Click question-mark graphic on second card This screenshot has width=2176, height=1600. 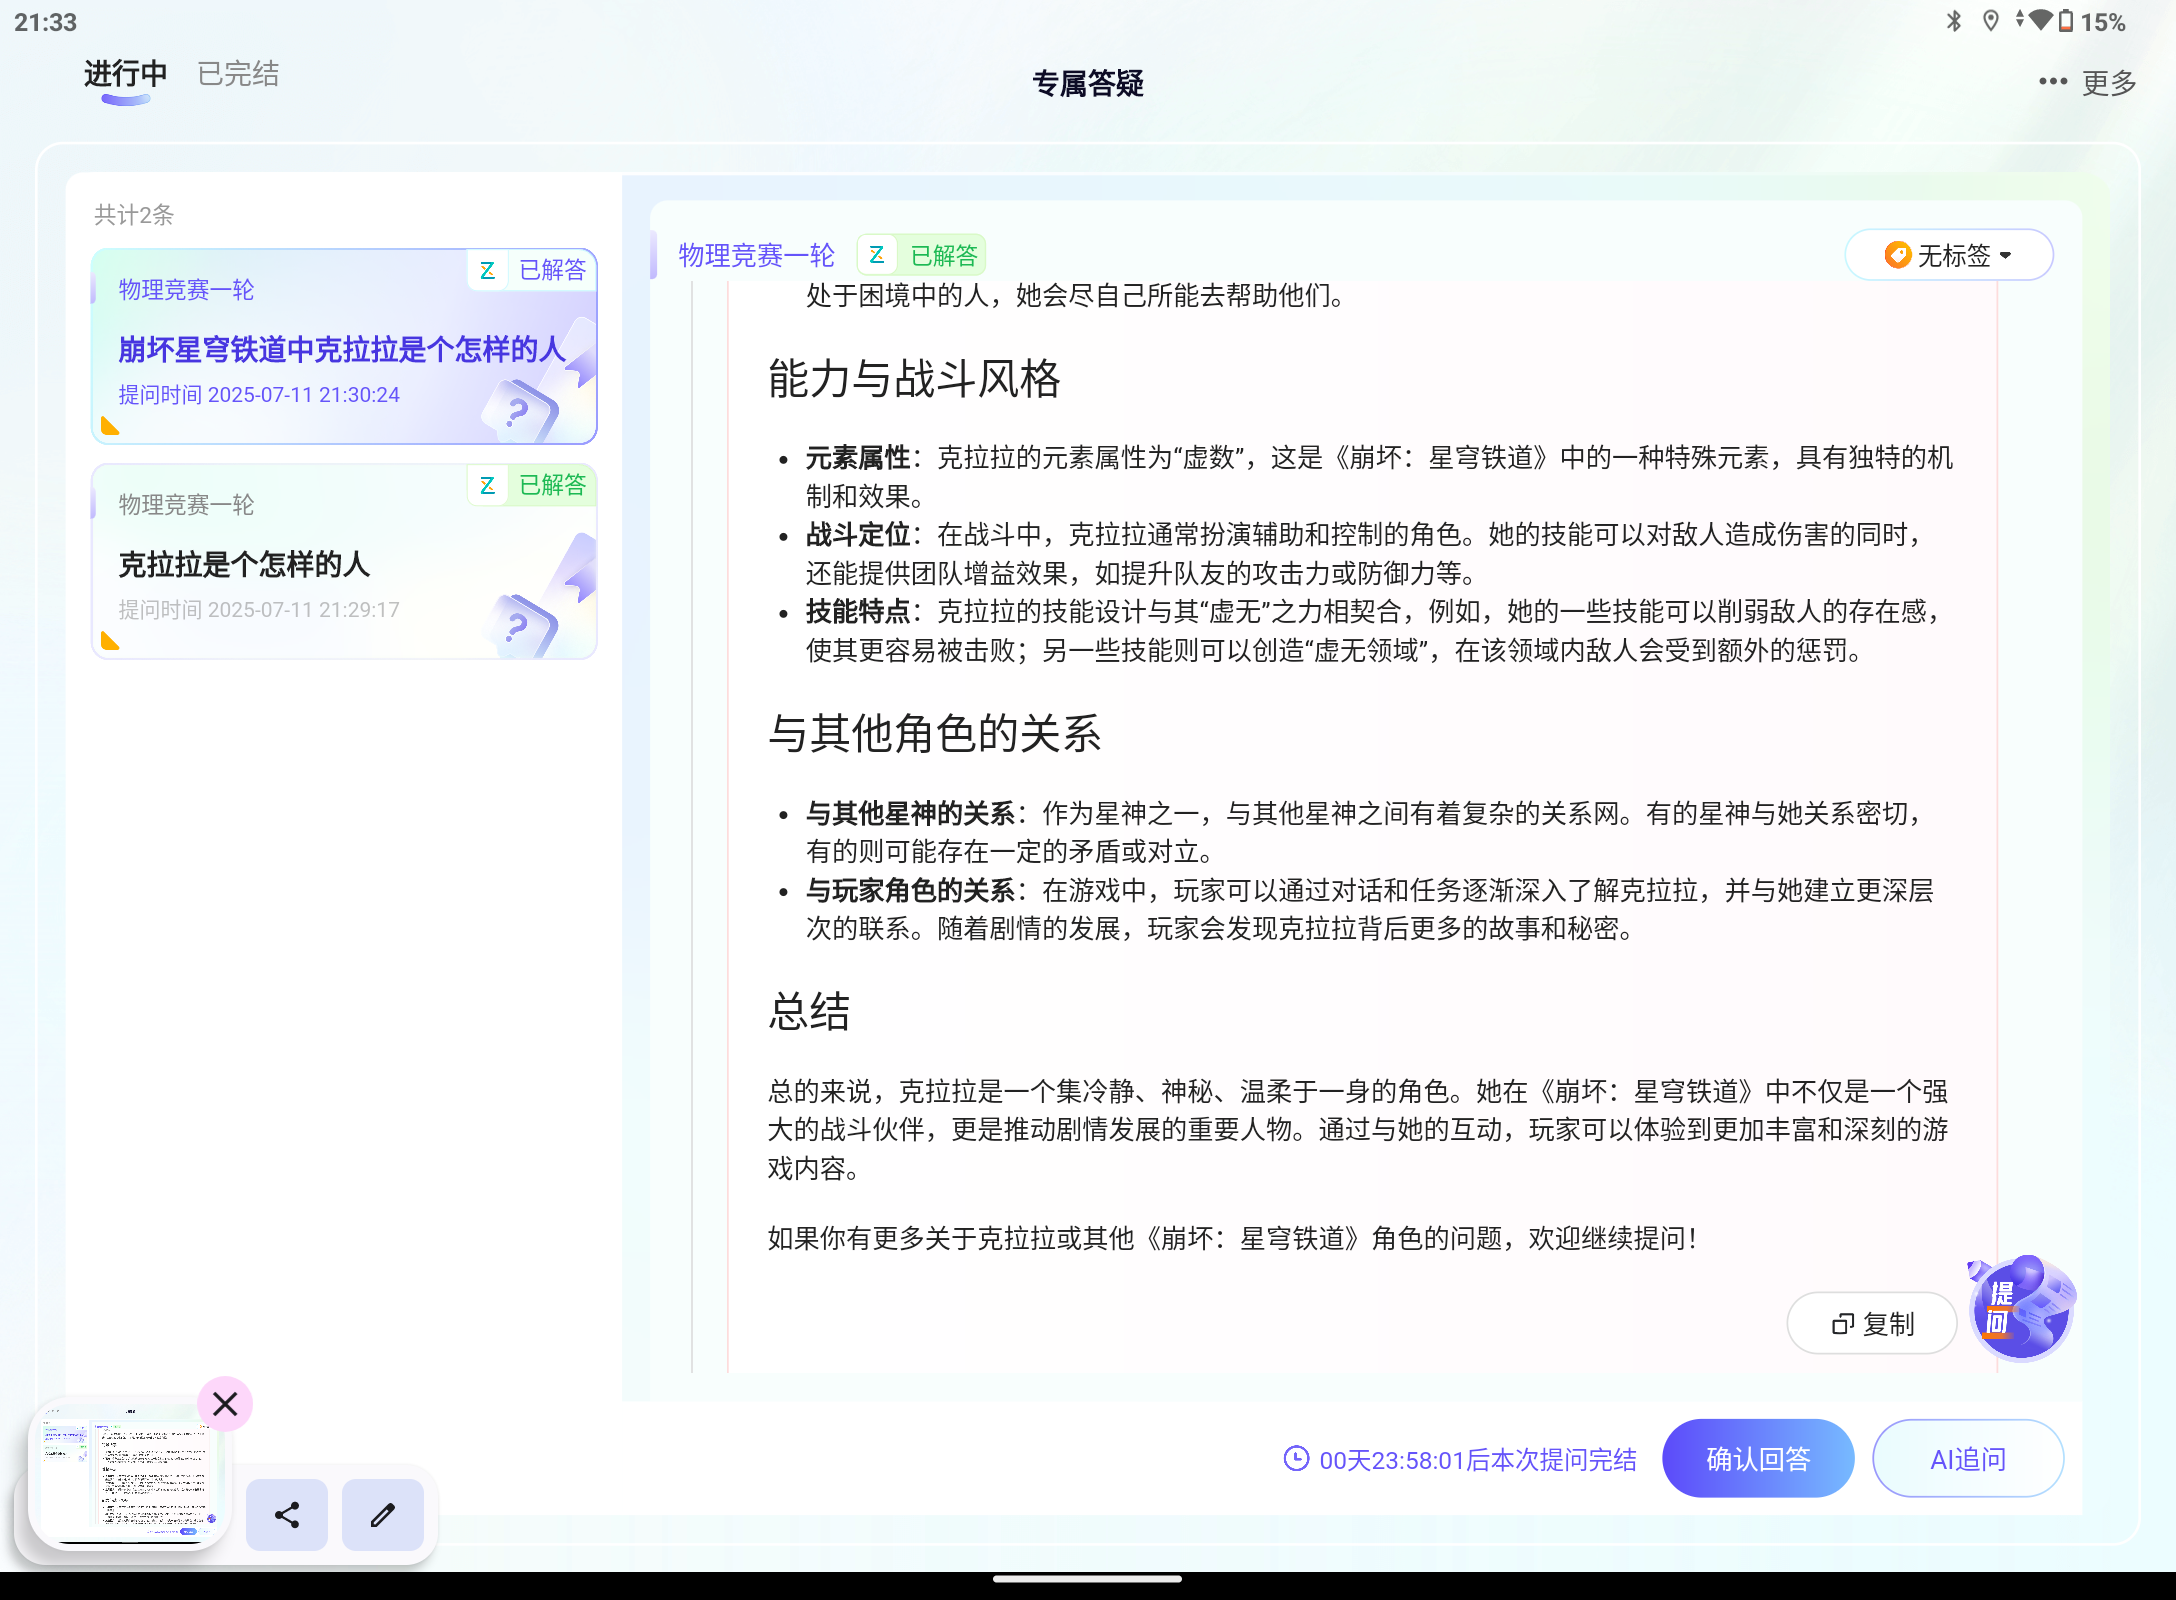[x=520, y=627]
